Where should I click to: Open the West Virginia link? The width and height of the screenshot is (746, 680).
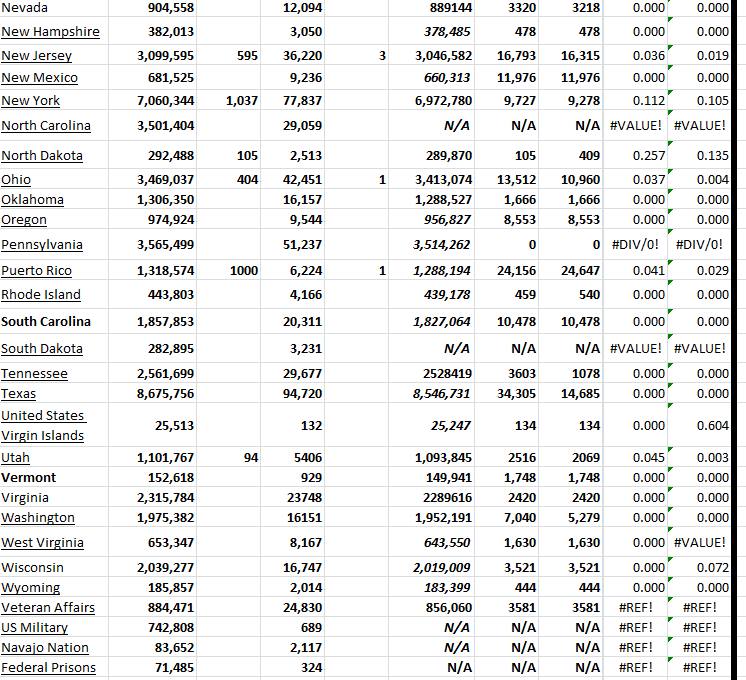pos(42,543)
